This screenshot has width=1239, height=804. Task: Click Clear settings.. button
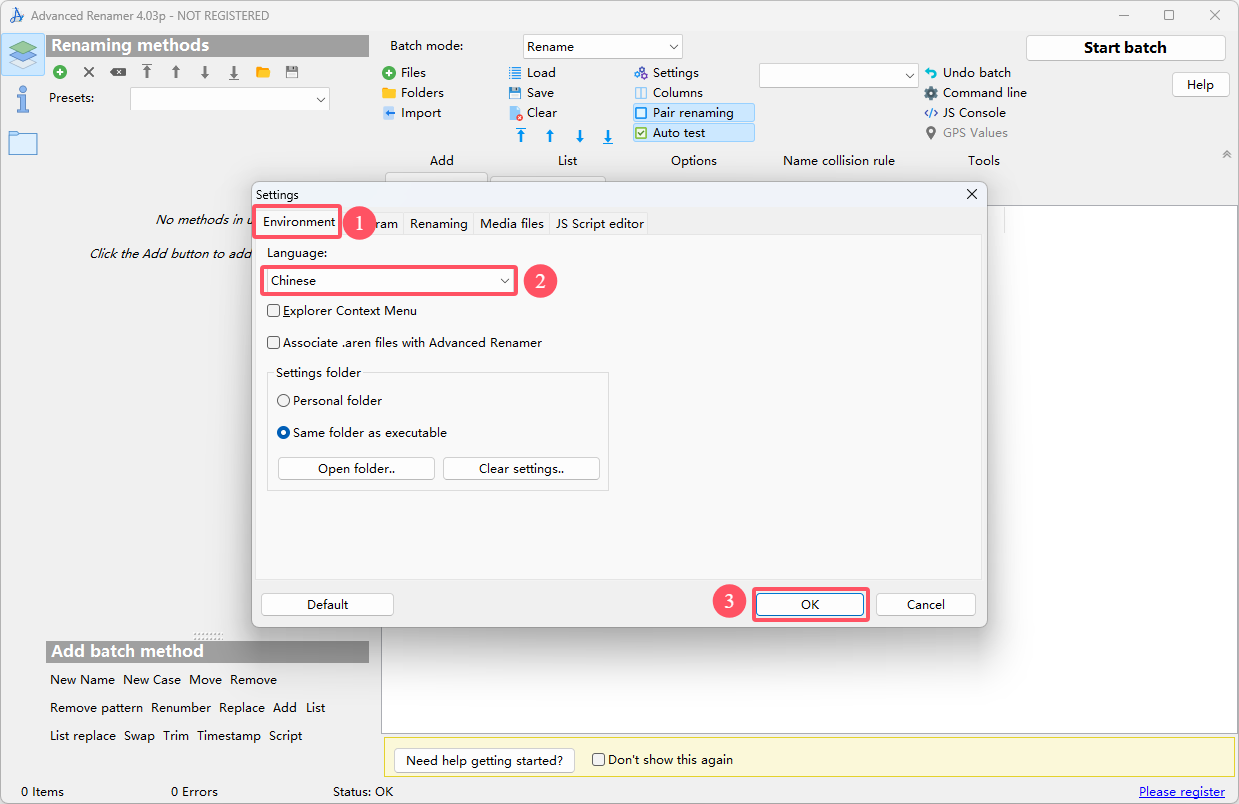tap(521, 469)
